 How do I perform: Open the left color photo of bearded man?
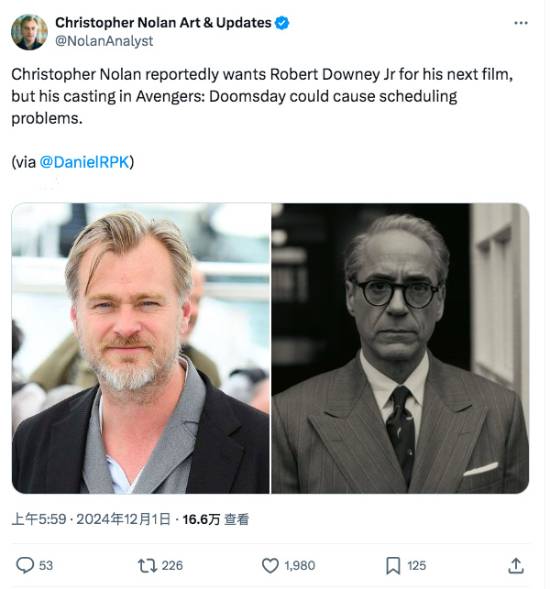141,348
